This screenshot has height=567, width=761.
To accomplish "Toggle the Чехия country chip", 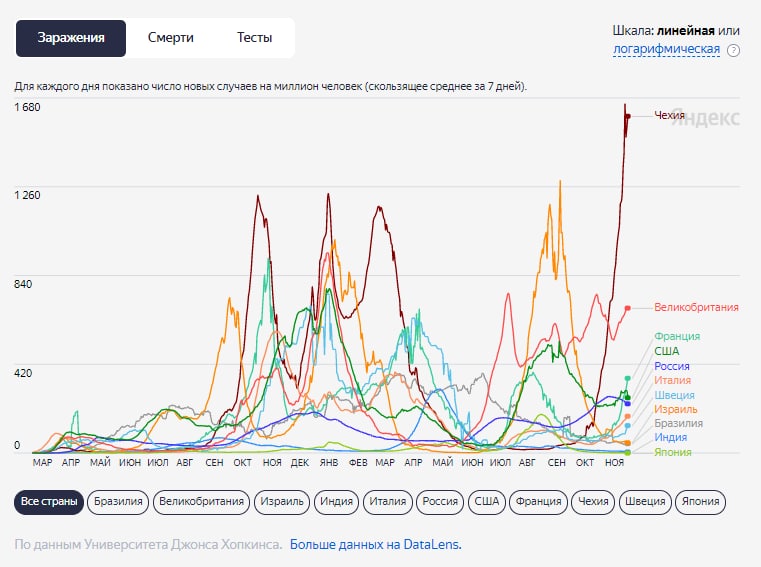I will click(593, 501).
